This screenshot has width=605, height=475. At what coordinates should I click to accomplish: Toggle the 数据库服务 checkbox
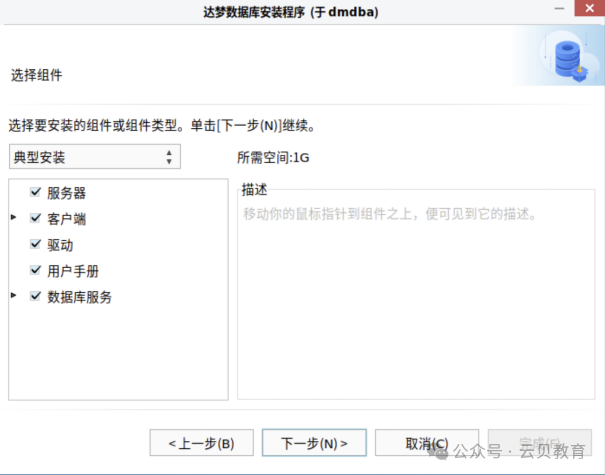pyautogui.click(x=35, y=296)
